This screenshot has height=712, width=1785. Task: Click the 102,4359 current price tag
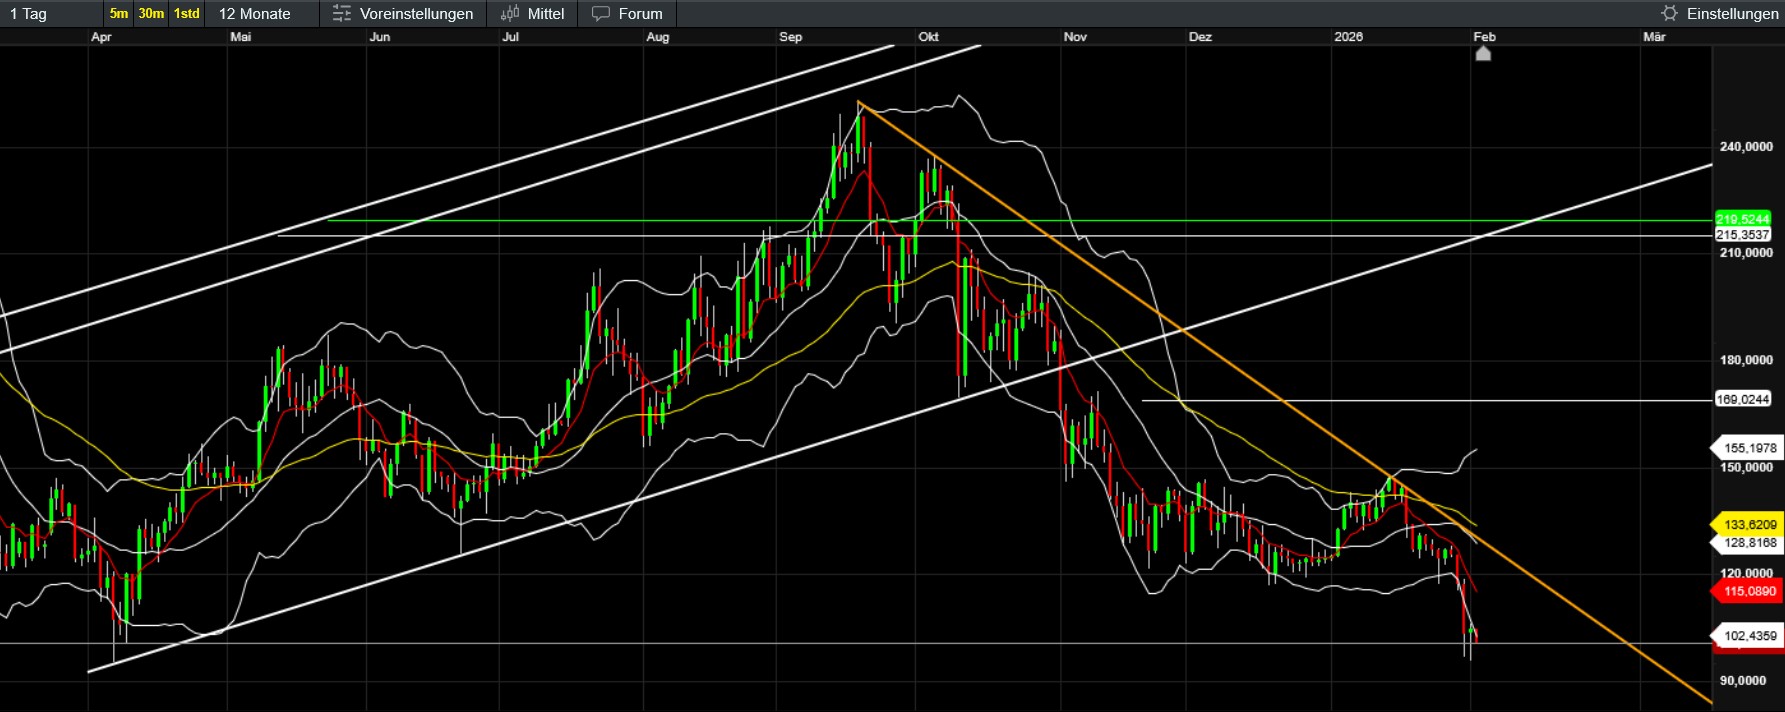tap(1749, 635)
